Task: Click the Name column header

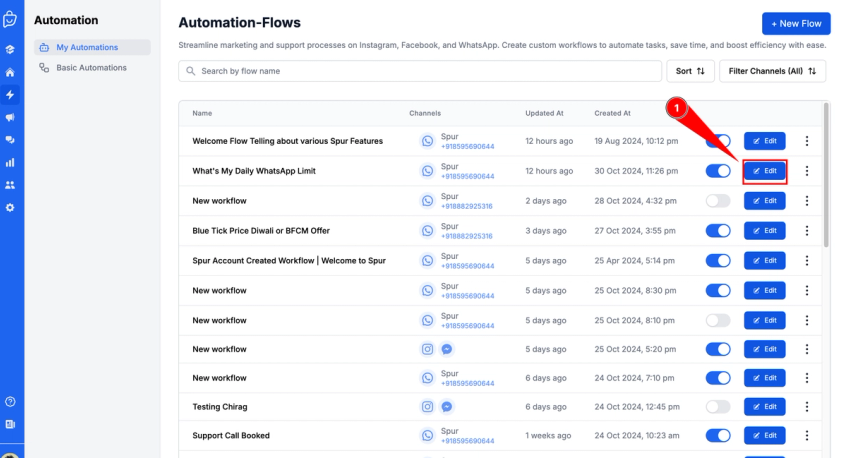Action: 202,113
